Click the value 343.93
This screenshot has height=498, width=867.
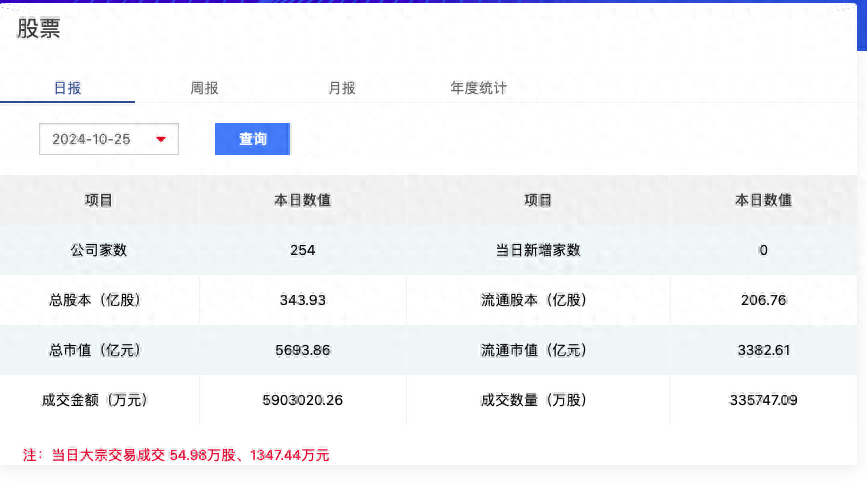pos(302,300)
